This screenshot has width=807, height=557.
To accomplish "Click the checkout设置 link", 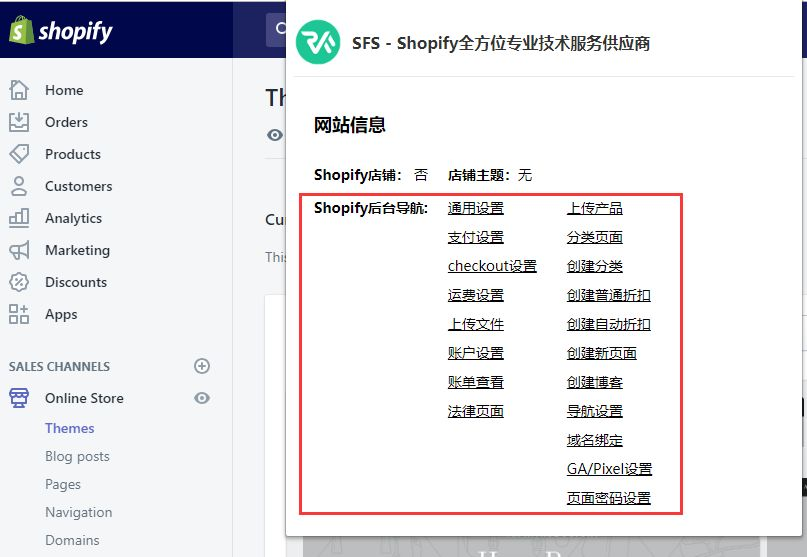I will click(x=492, y=266).
